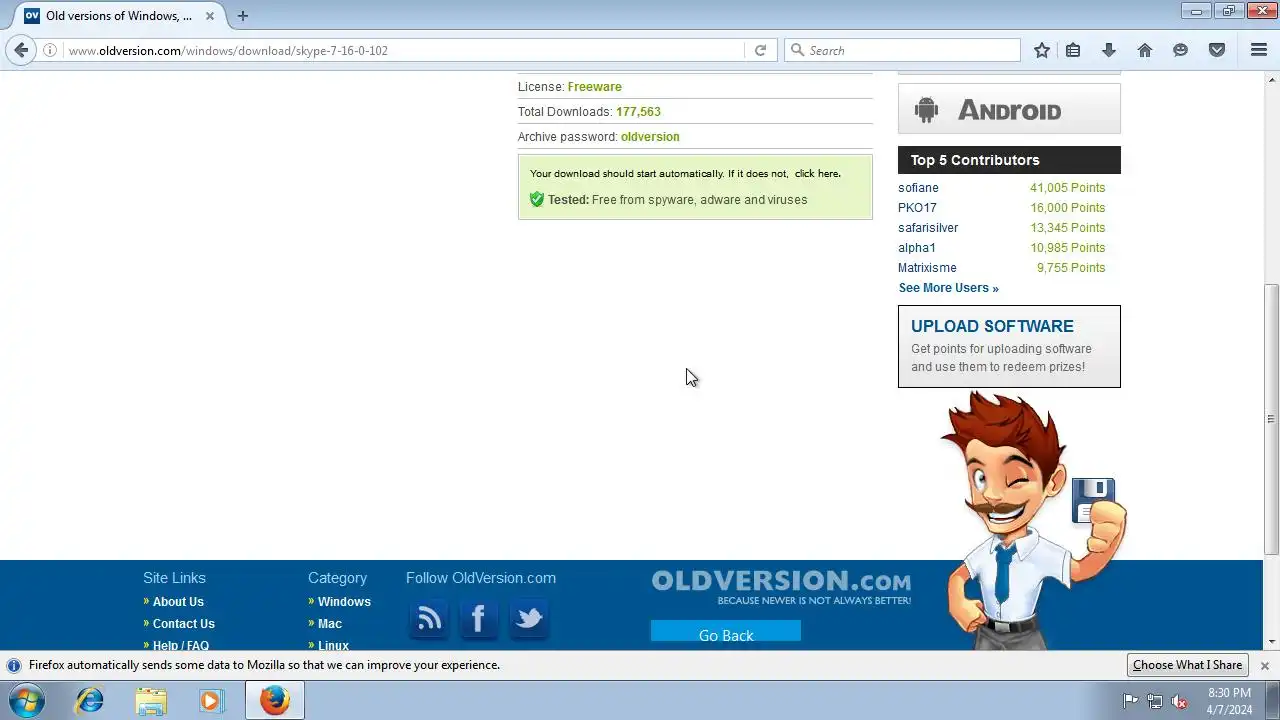This screenshot has width=1280, height=720.
Task: Open the Windows Start menu
Action: (x=26, y=701)
